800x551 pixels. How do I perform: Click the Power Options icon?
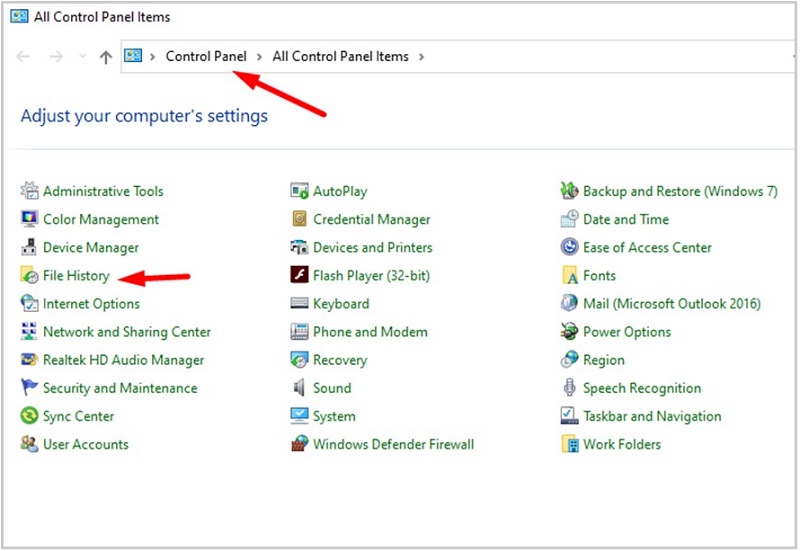569,332
